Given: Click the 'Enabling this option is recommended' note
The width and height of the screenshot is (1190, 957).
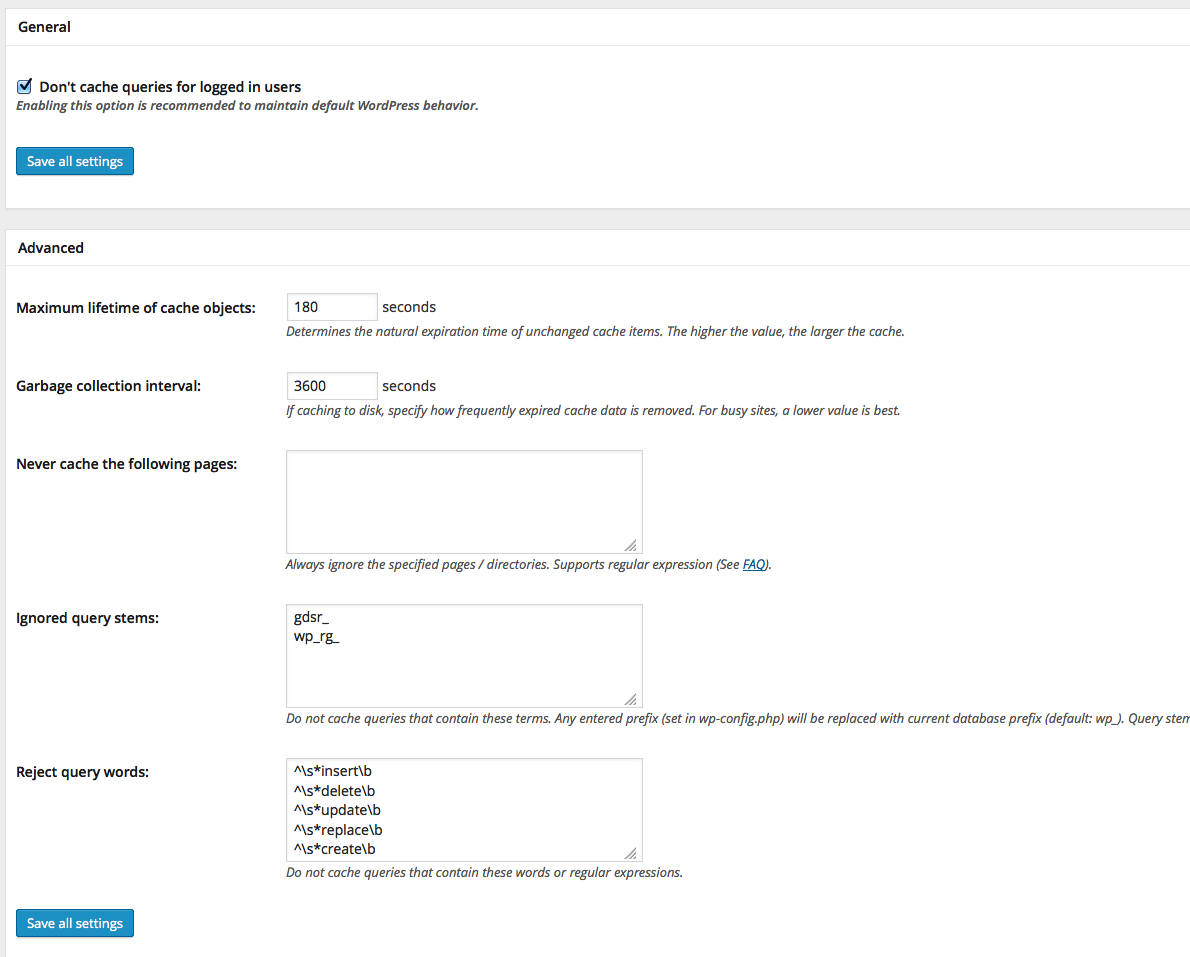Looking at the screenshot, I should point(247,105).
